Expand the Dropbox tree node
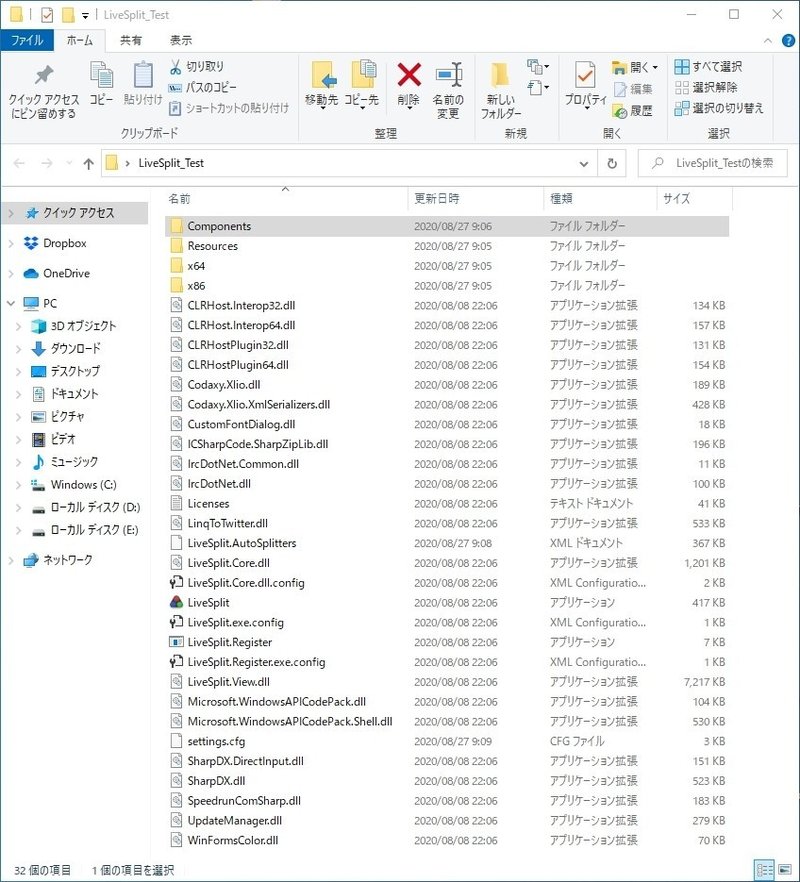 (11, 244)
